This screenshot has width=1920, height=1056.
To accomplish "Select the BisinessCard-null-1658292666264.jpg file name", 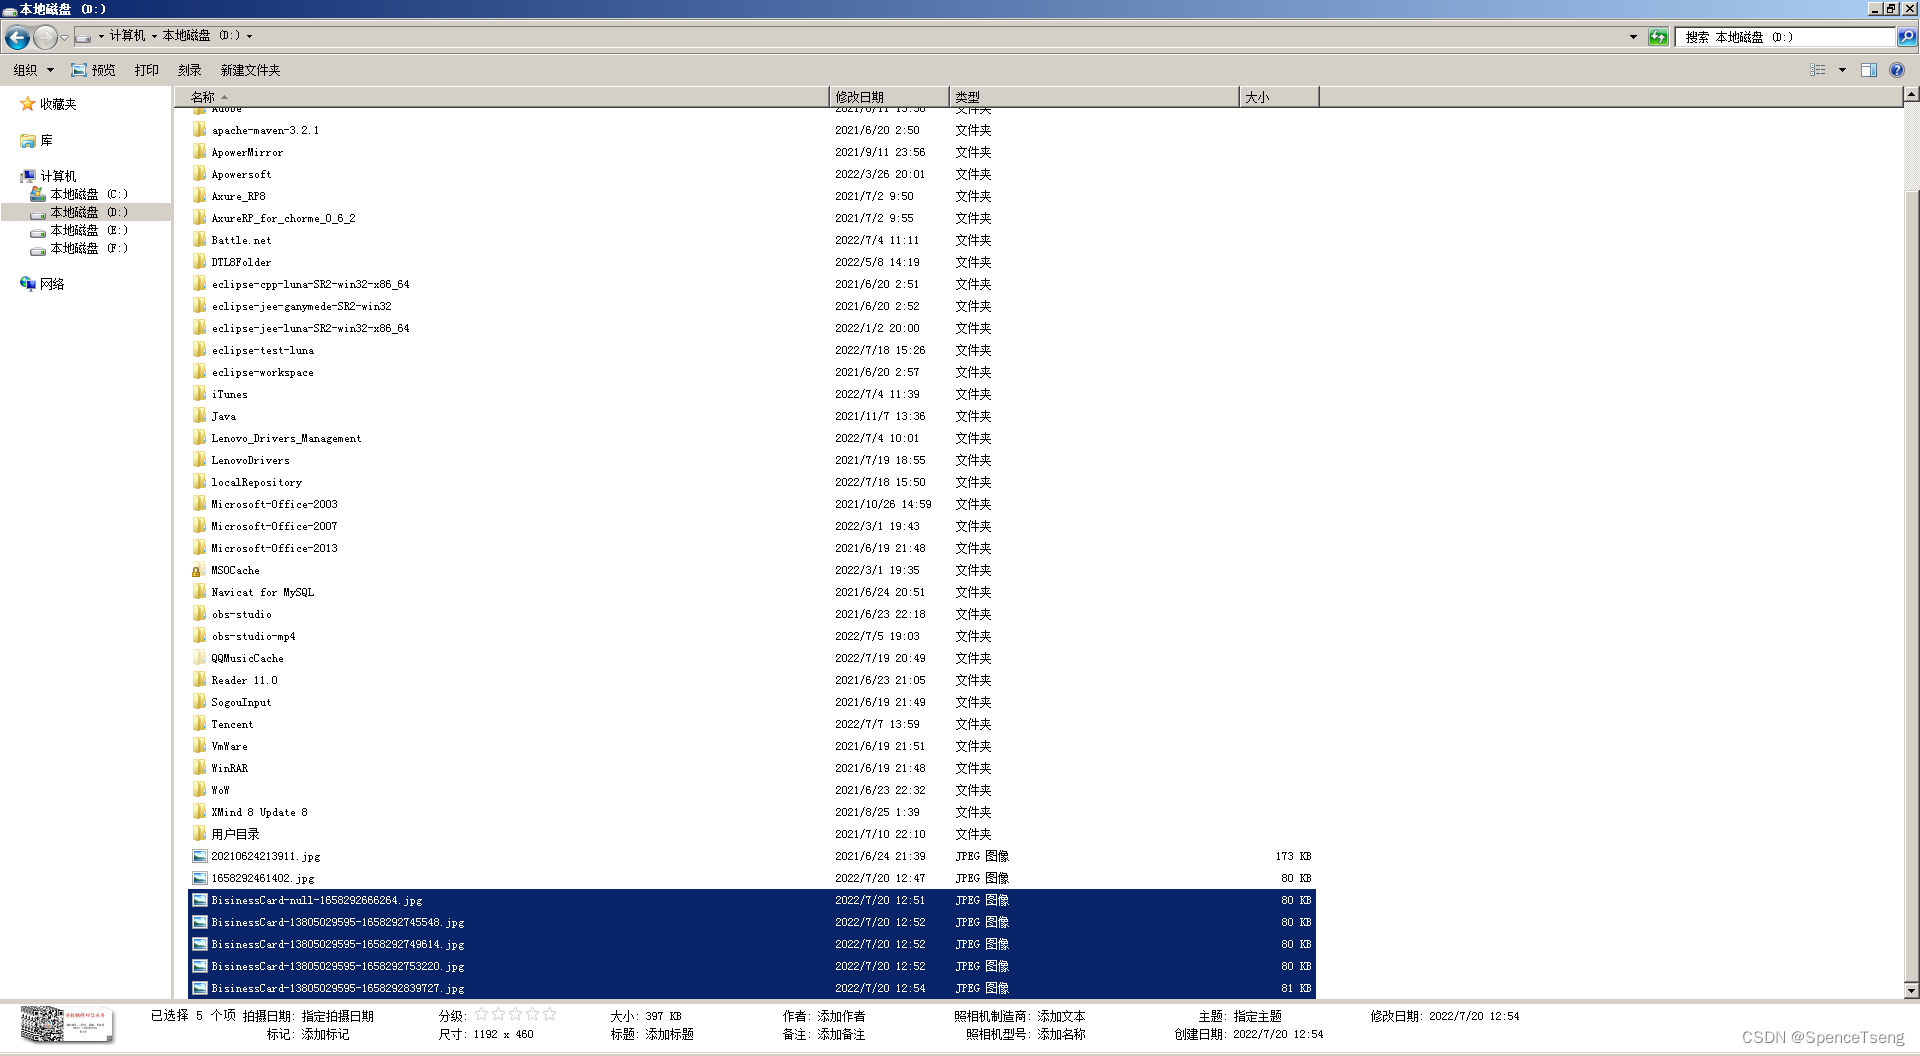I will [x=317, y=900].
